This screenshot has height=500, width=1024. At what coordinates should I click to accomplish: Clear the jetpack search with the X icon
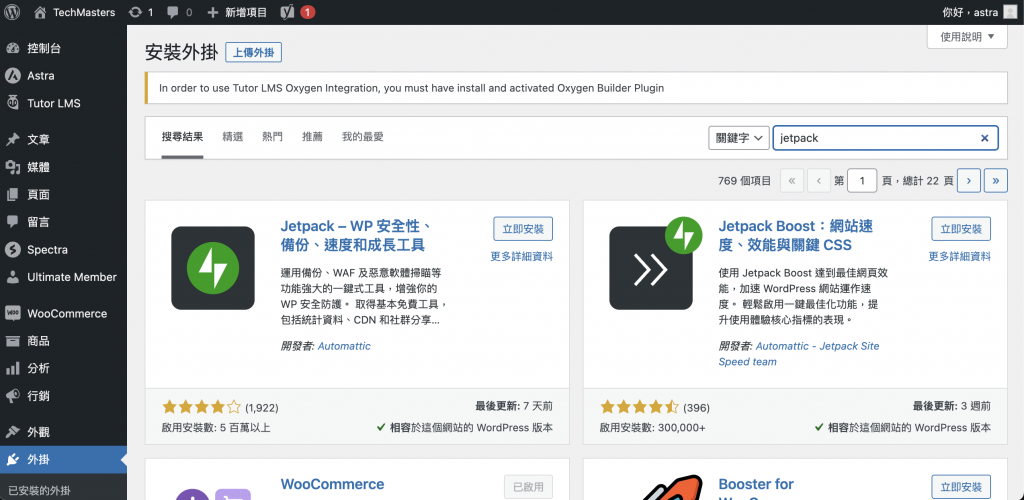pos(985,138)
